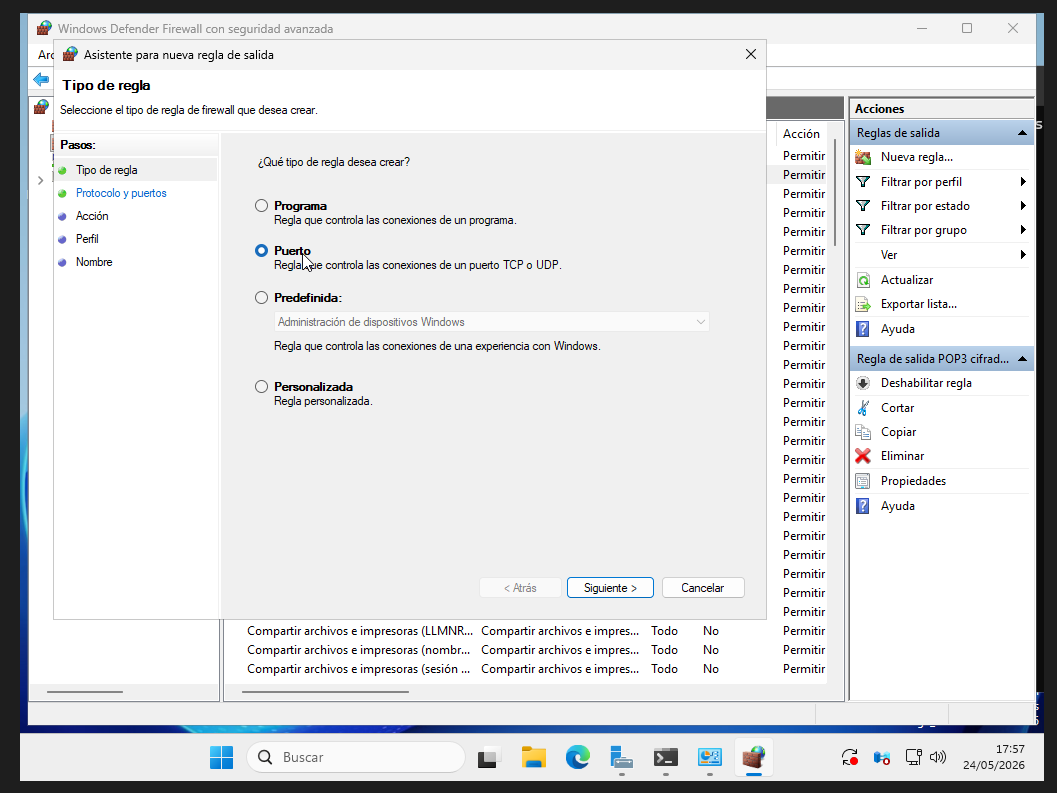This screenshot has height=793, width=1057.
Task: Click the Deshabilitar regla action text
Action: [x=926, y=383]
